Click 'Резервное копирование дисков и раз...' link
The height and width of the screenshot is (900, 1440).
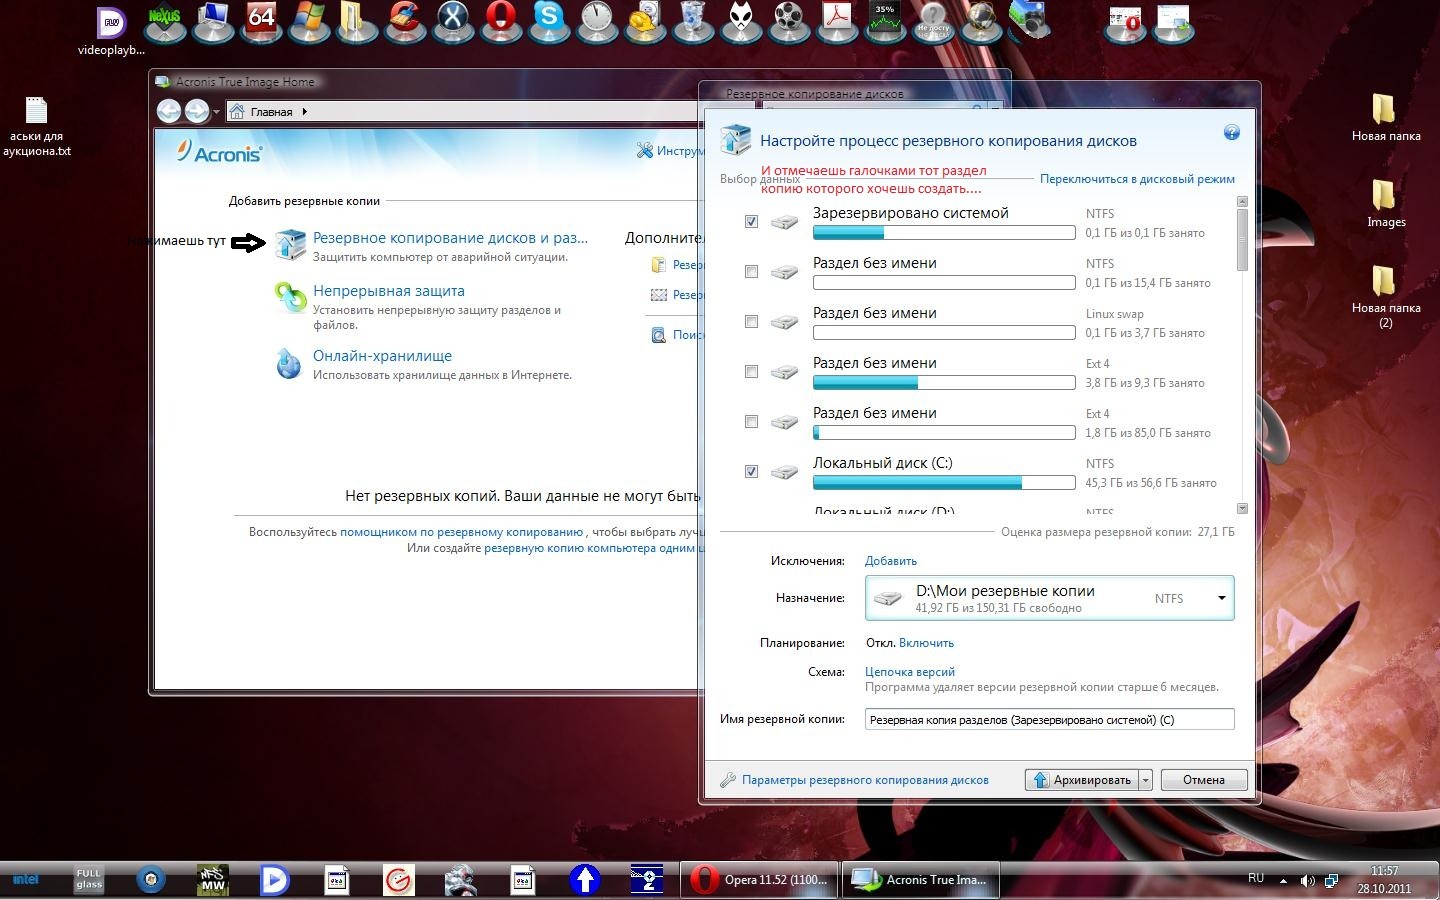450,238
